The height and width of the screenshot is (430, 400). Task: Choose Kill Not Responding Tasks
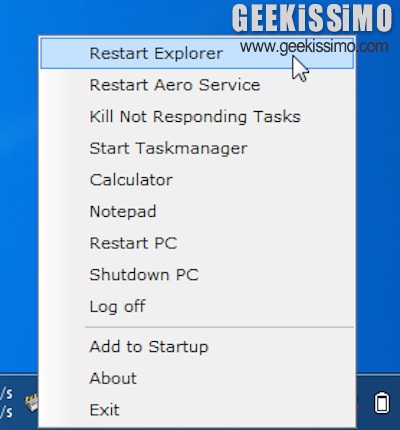[197, 117]
